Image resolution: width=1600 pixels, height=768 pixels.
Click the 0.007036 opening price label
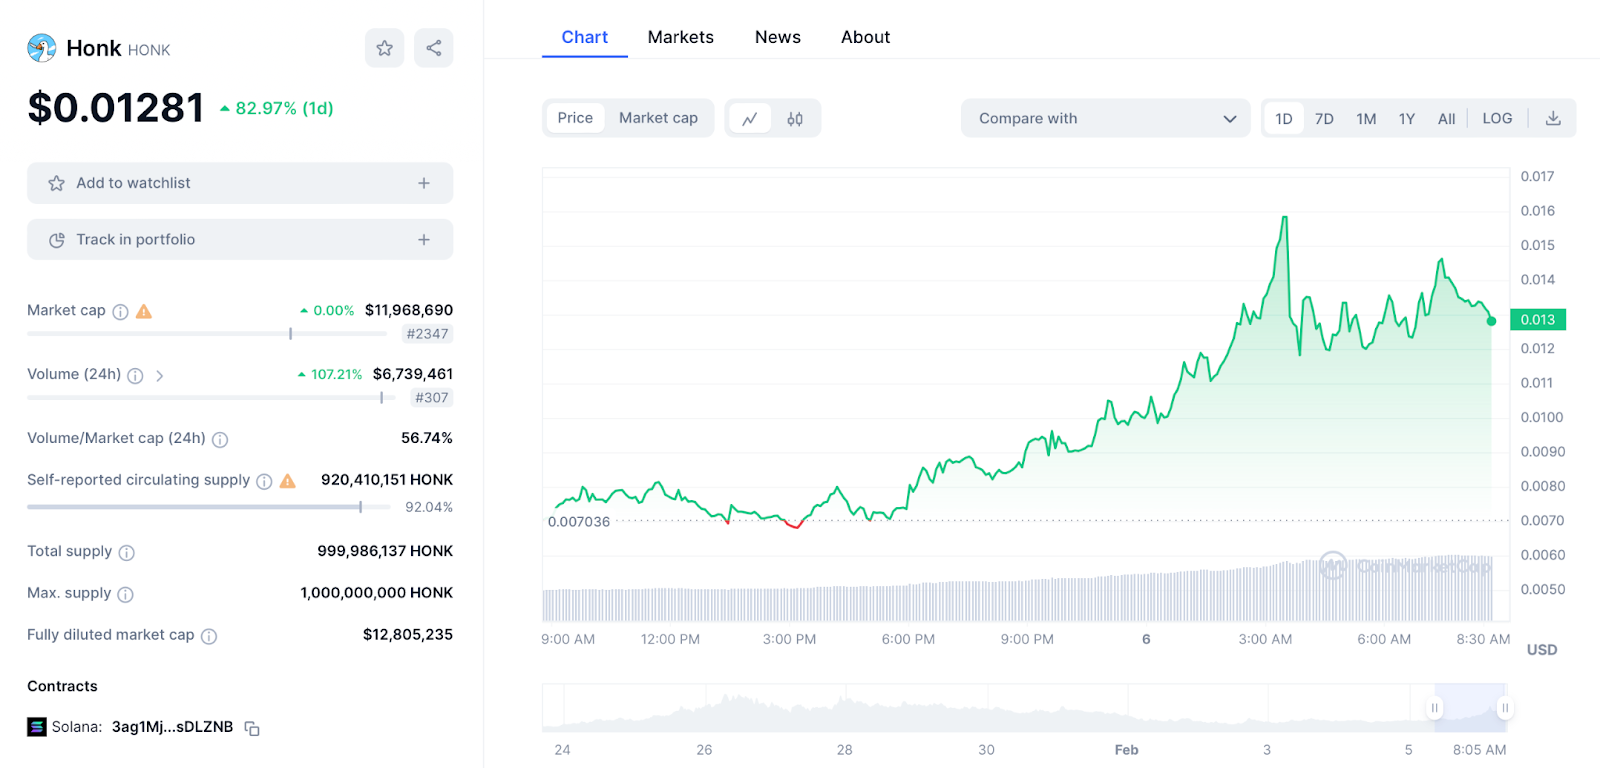tap(579, 522)
